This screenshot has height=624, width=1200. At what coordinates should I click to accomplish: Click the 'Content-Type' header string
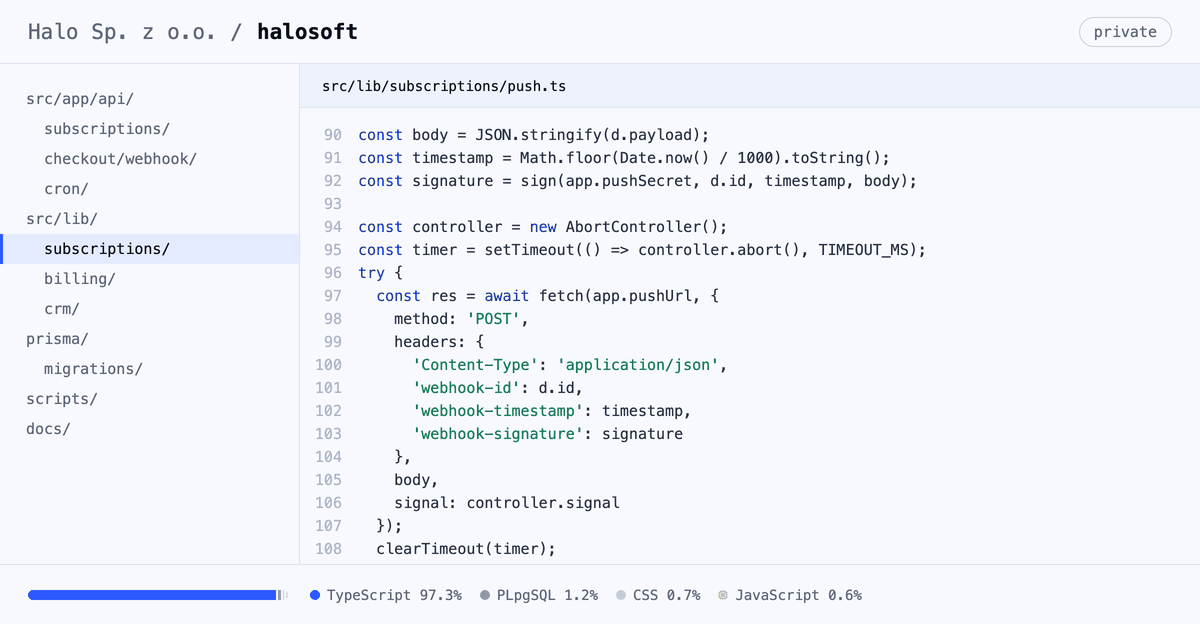pyautogui.click(x=475, y=365)
